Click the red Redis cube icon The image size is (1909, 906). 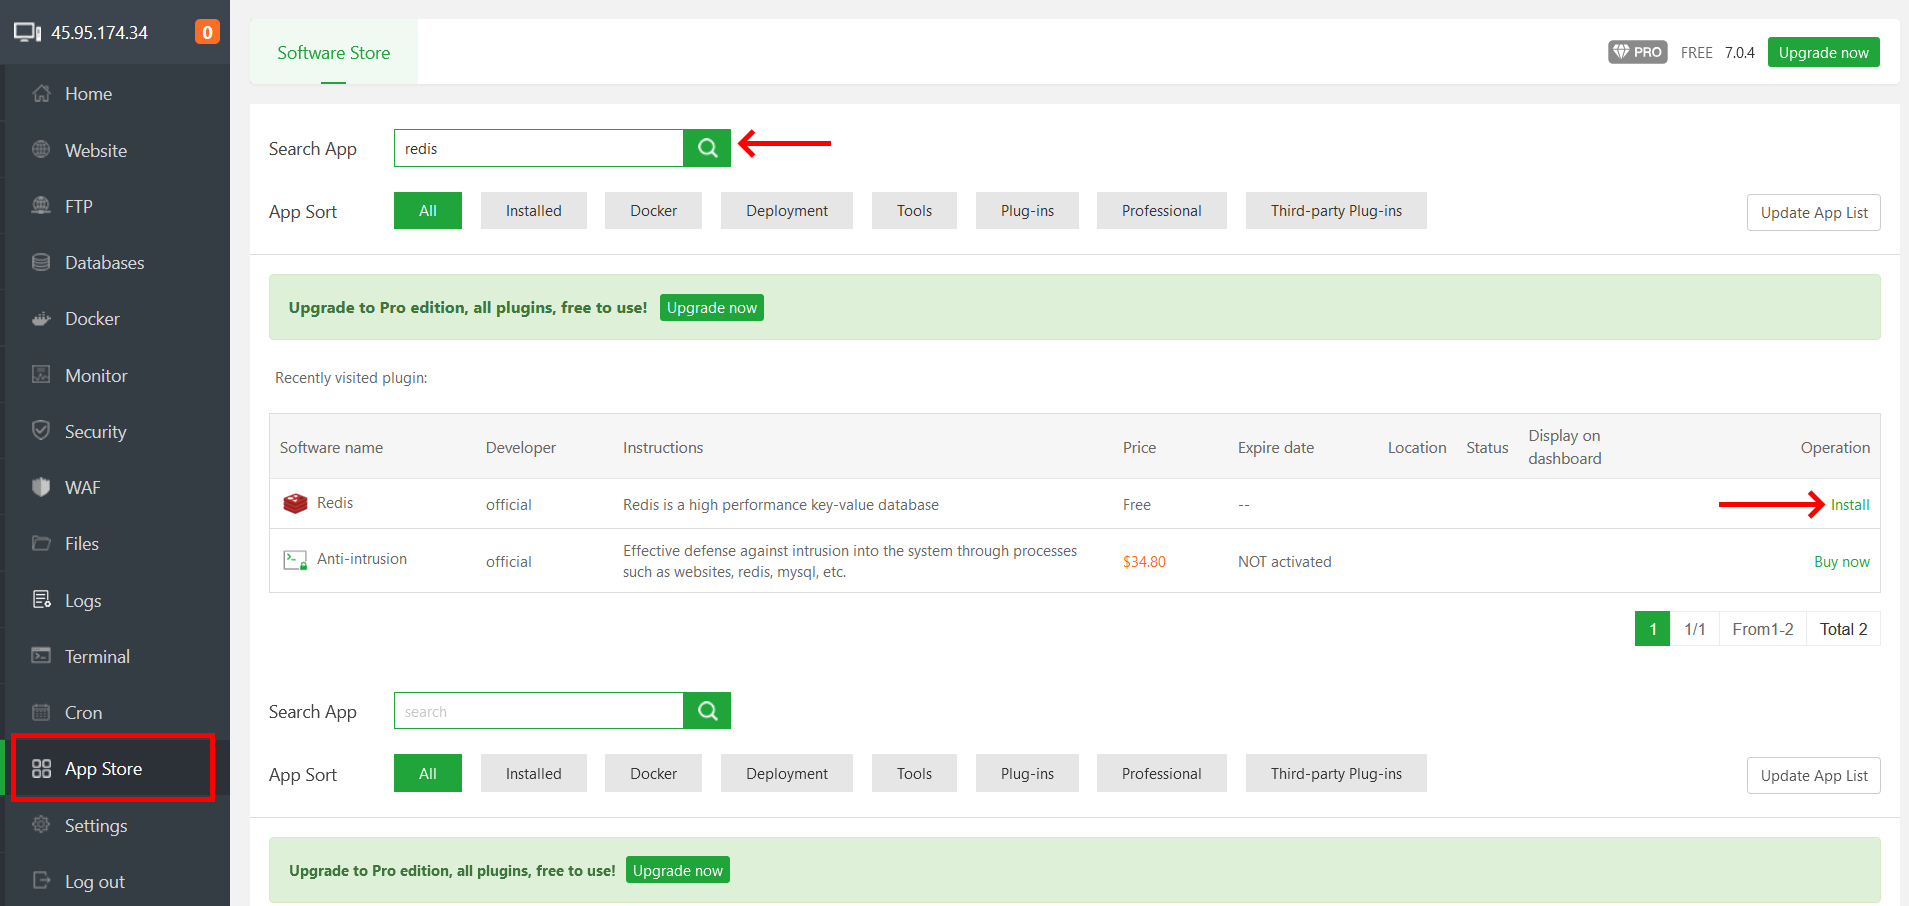pos(295,503)
